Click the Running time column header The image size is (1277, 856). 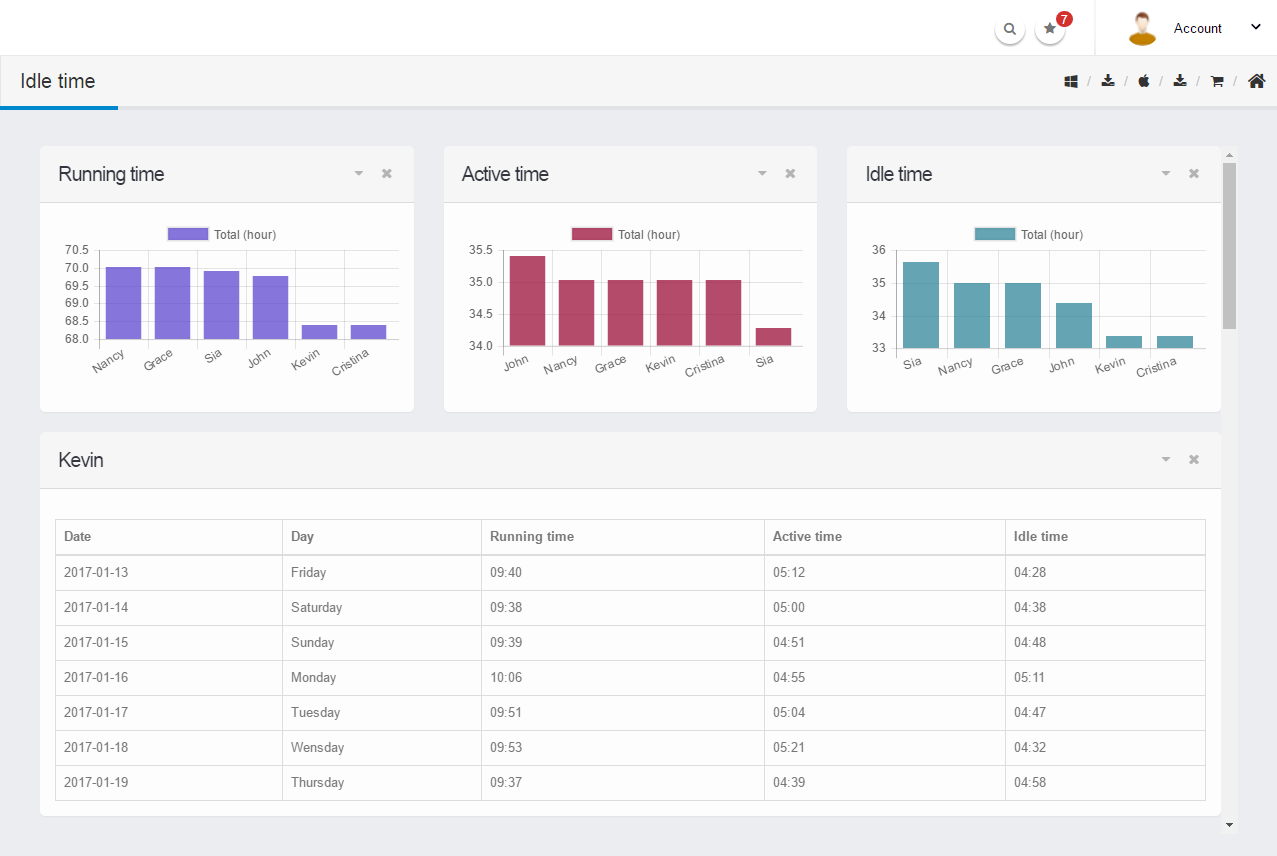[x=532, y=537]
